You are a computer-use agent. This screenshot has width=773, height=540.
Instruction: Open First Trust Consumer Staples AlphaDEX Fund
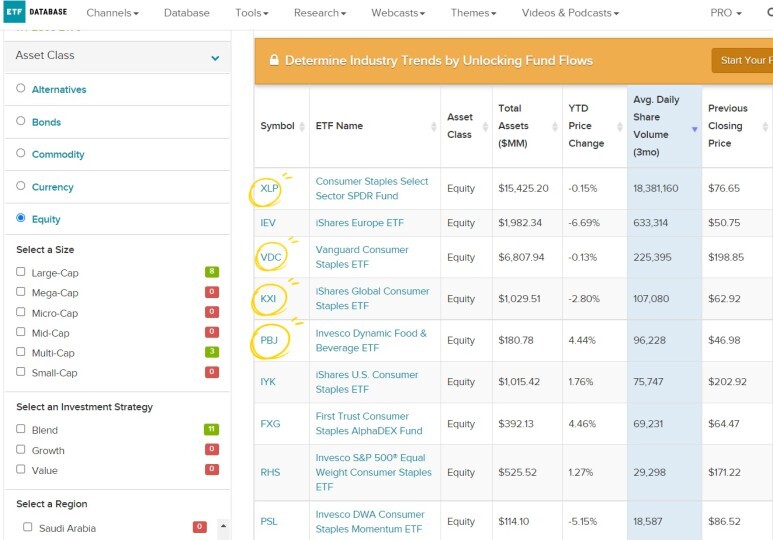click(x=369, y=424)
